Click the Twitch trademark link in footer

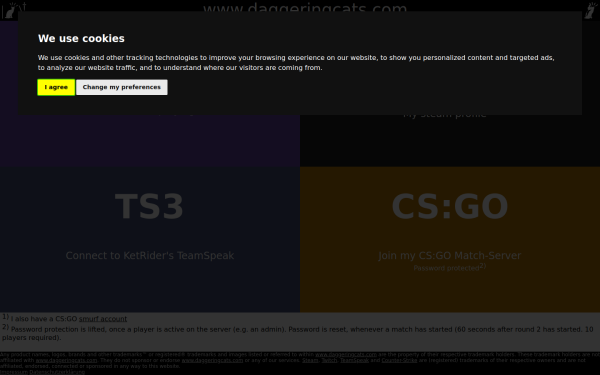coord(329,360)
